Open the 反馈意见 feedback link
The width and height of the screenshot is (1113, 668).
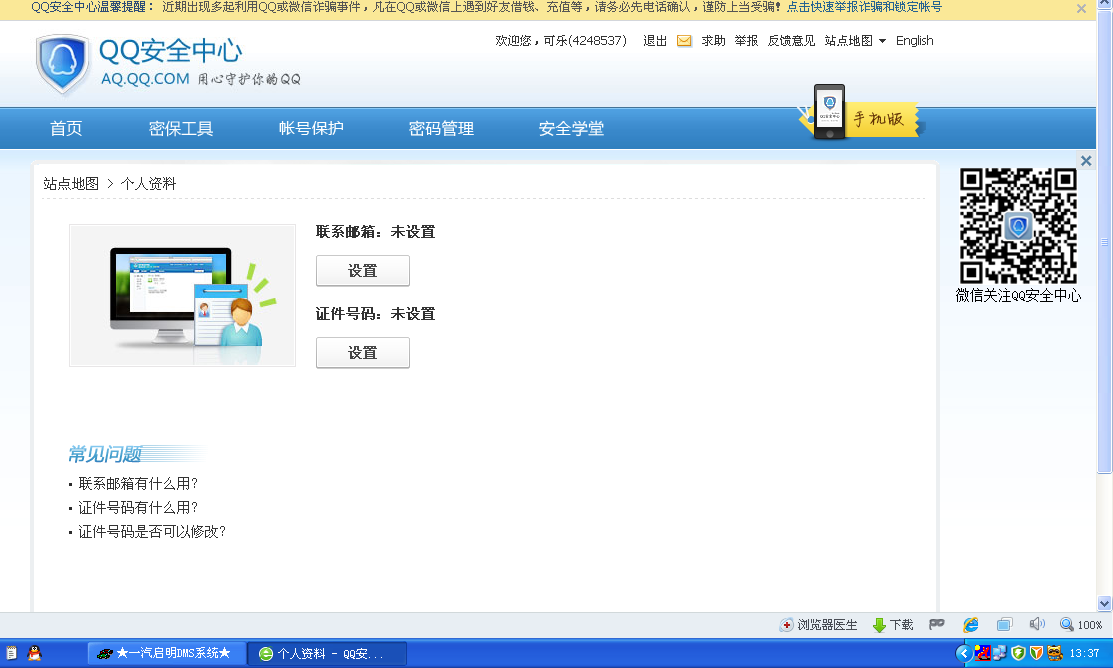[x=791, y=40]
